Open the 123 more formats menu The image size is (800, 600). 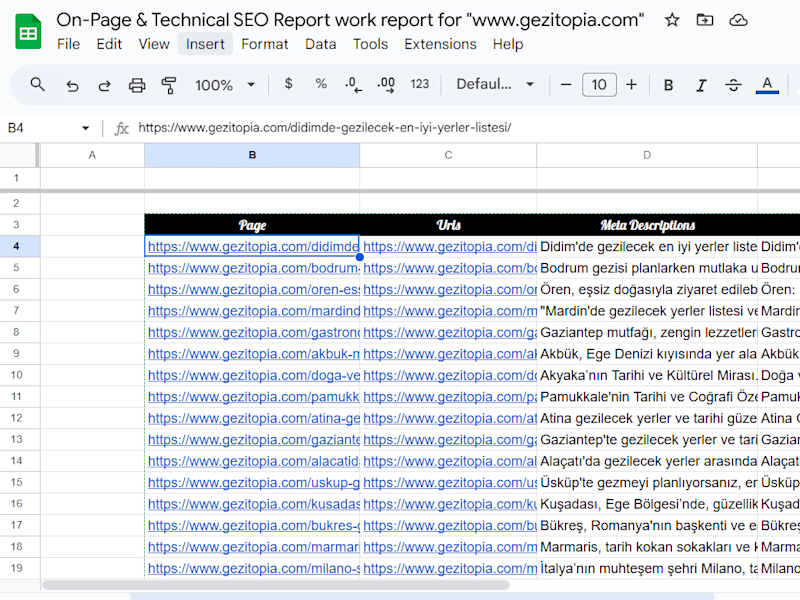[420, 84]
